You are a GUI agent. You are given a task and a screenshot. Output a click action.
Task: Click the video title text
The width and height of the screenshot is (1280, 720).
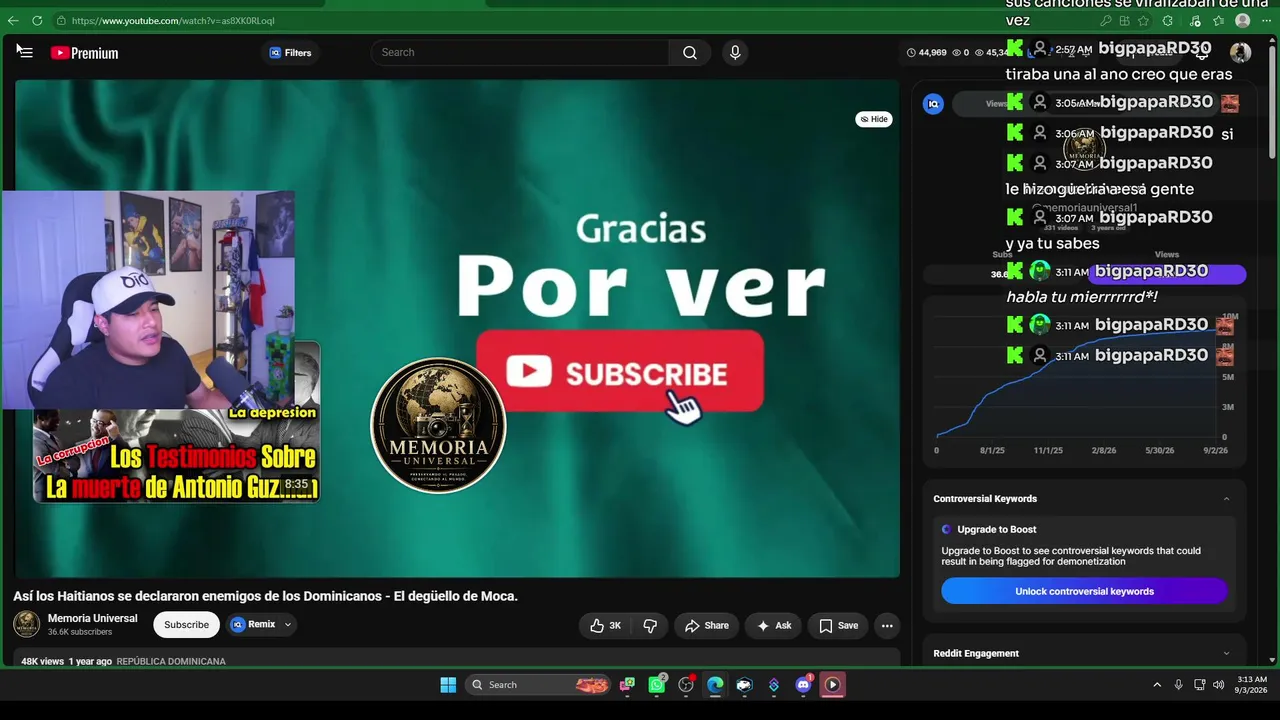(x=265, y=596)
